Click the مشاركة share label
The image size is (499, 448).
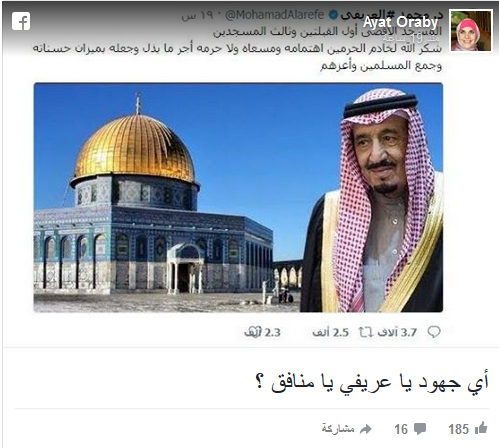338,428
